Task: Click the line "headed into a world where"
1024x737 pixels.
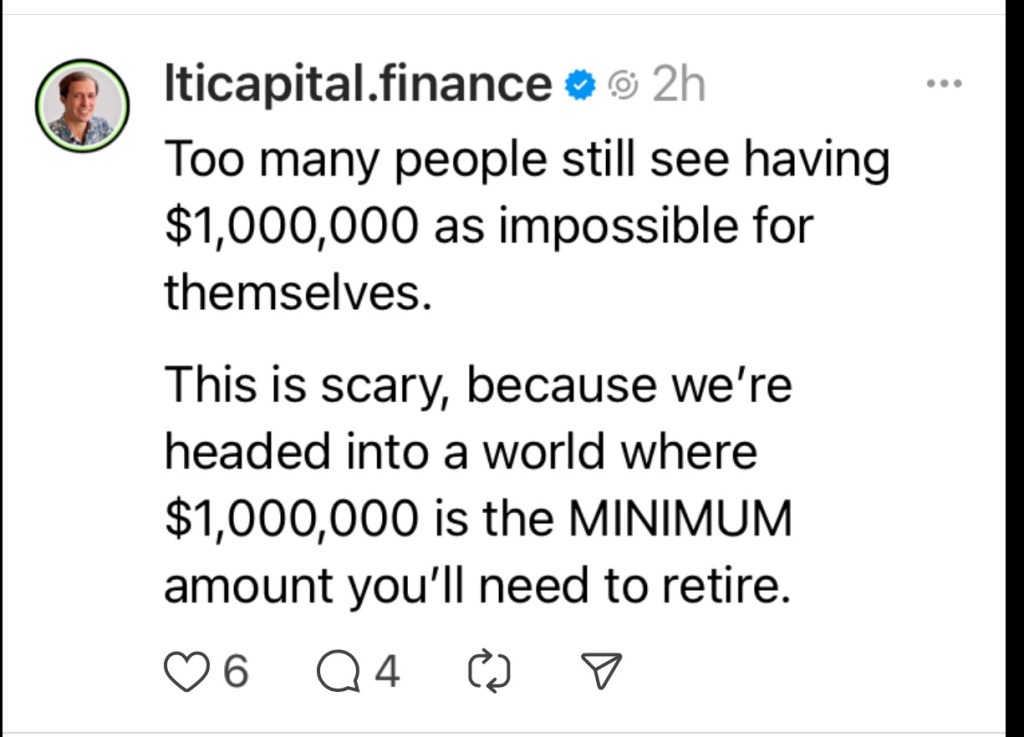Action: click(461, 453)
